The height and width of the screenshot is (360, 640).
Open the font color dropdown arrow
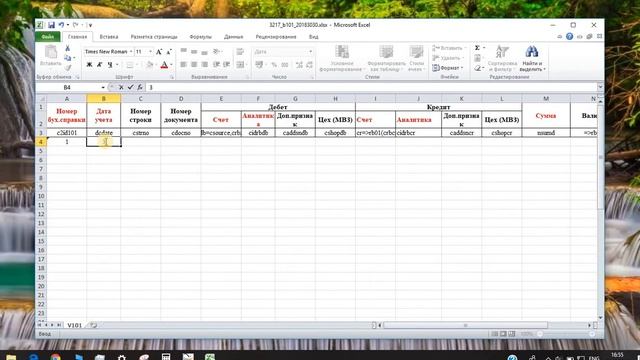[171, 64]
